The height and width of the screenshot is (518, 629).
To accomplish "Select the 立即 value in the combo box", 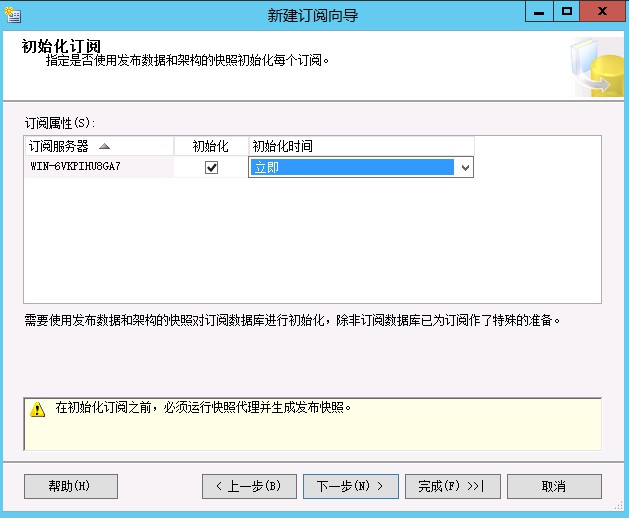I will coord(350,168).
